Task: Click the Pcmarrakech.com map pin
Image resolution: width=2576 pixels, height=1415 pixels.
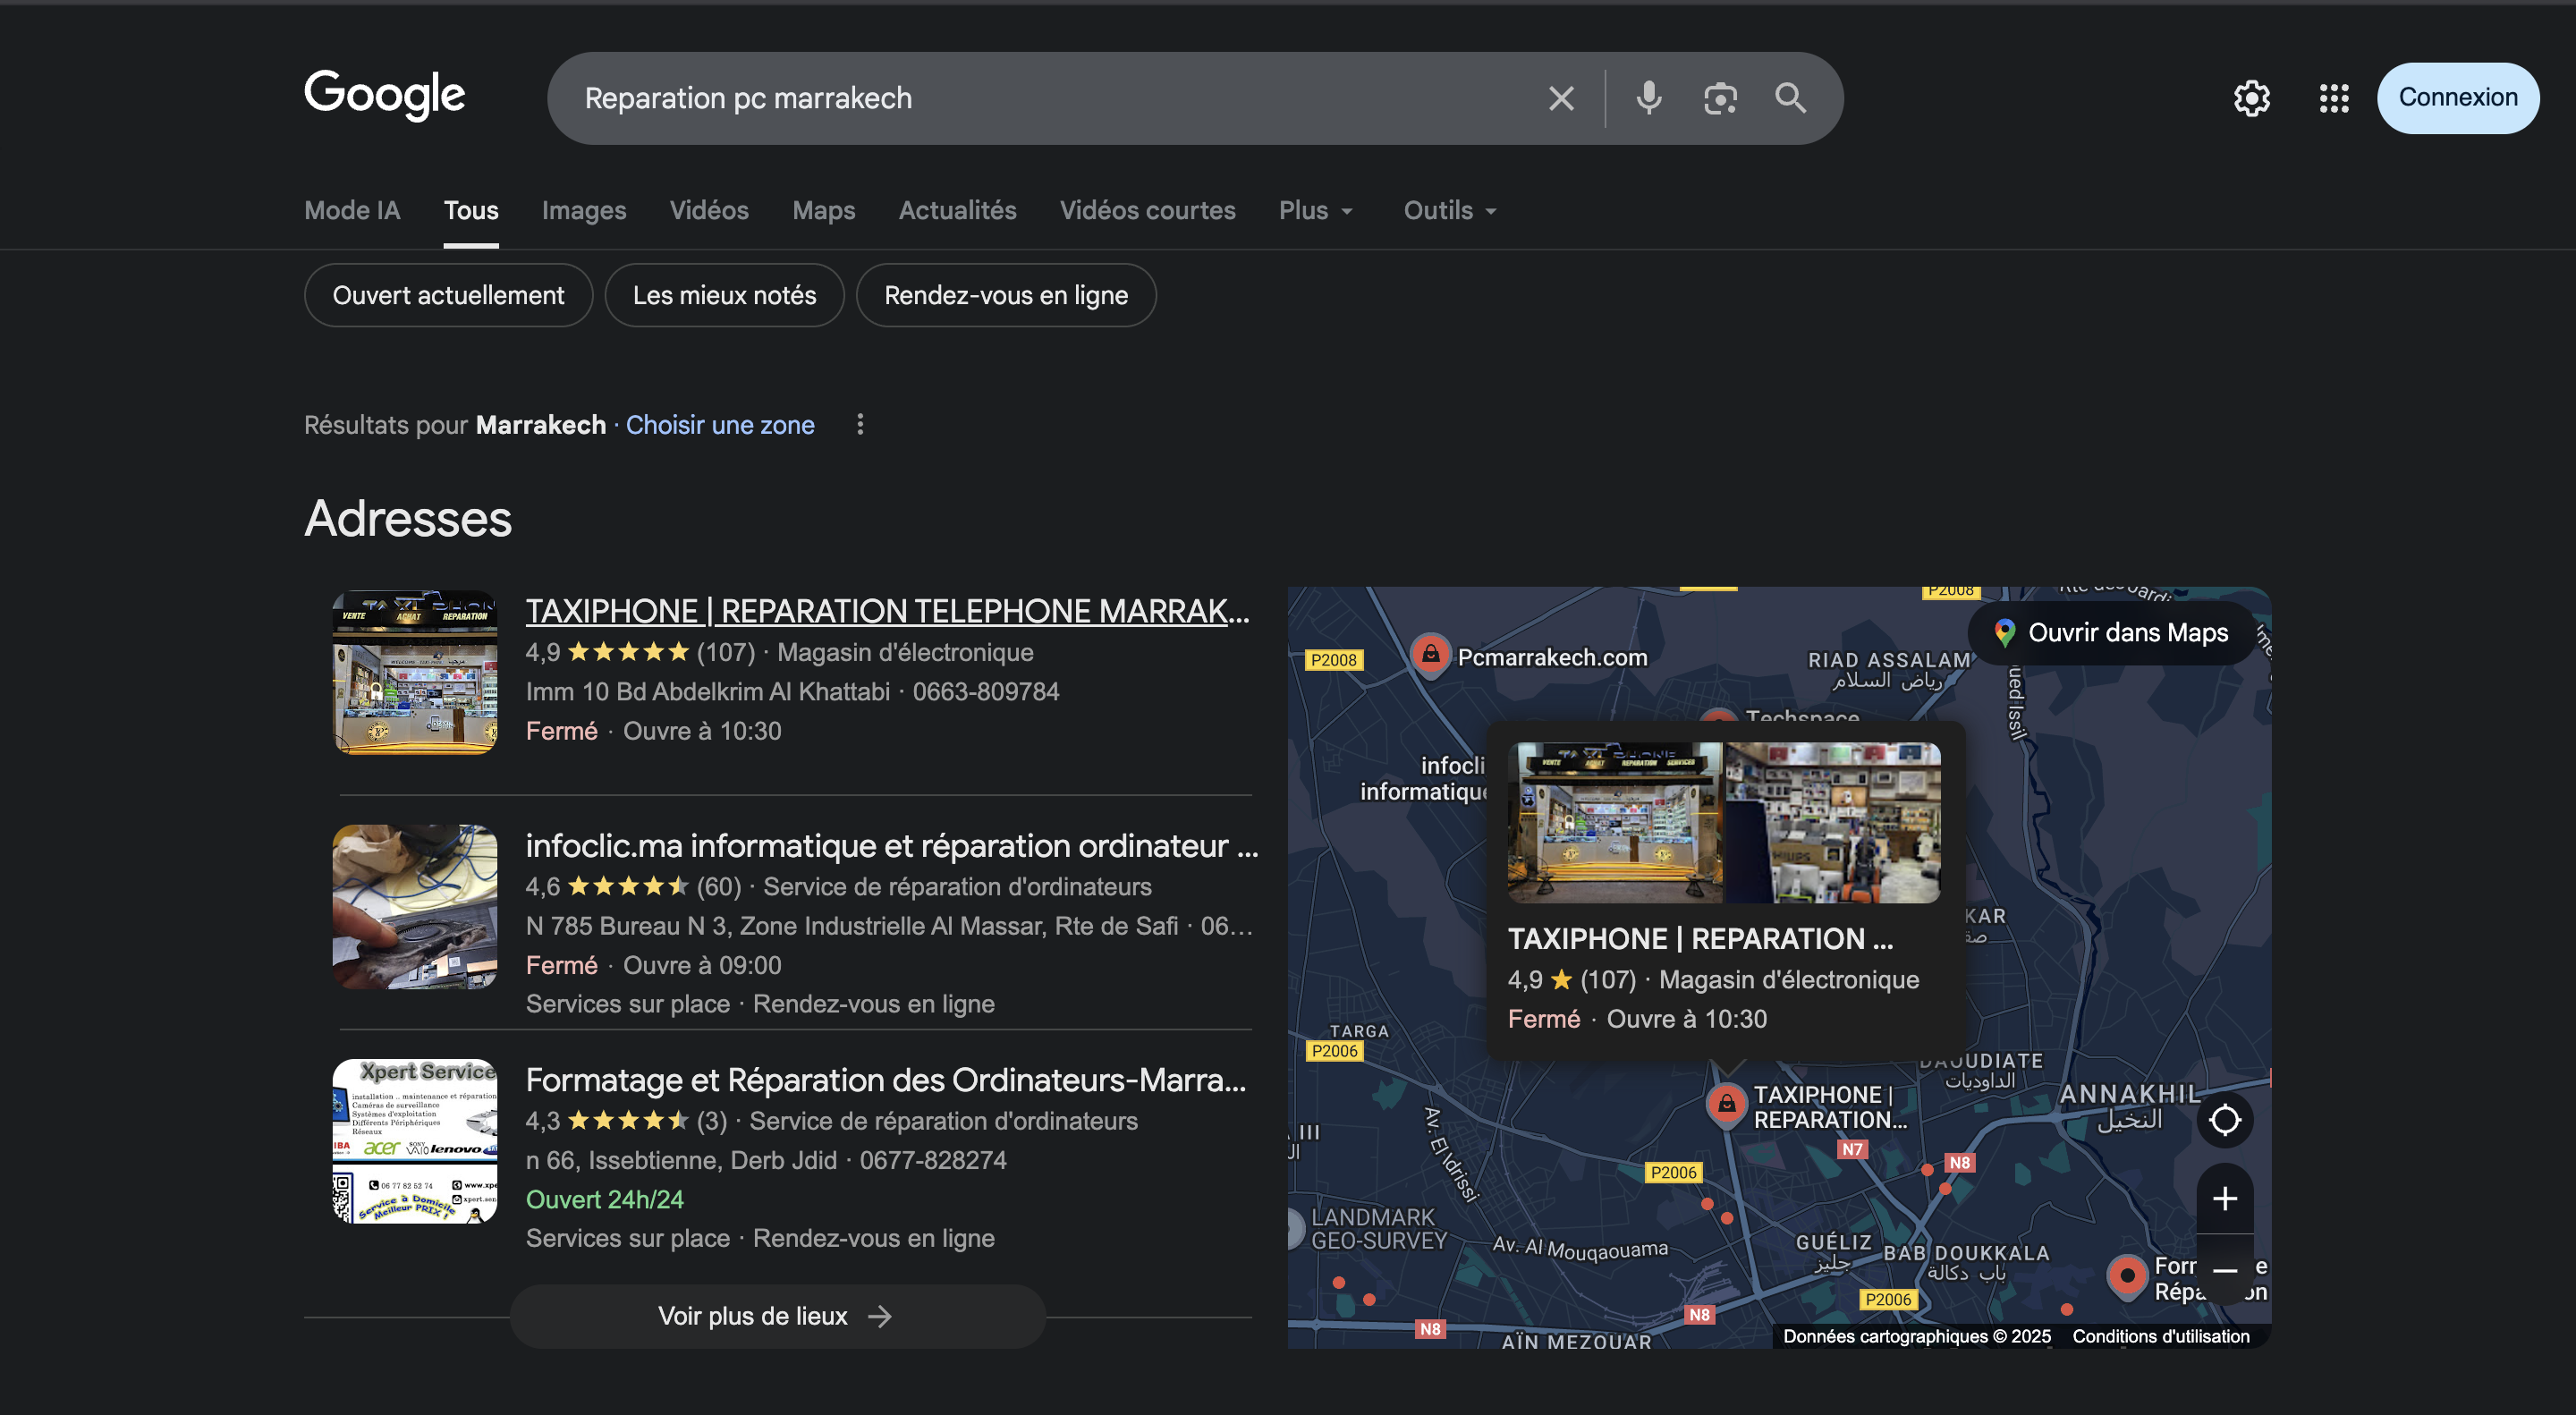Action: pyautogui.click(x=1431, y=655)
